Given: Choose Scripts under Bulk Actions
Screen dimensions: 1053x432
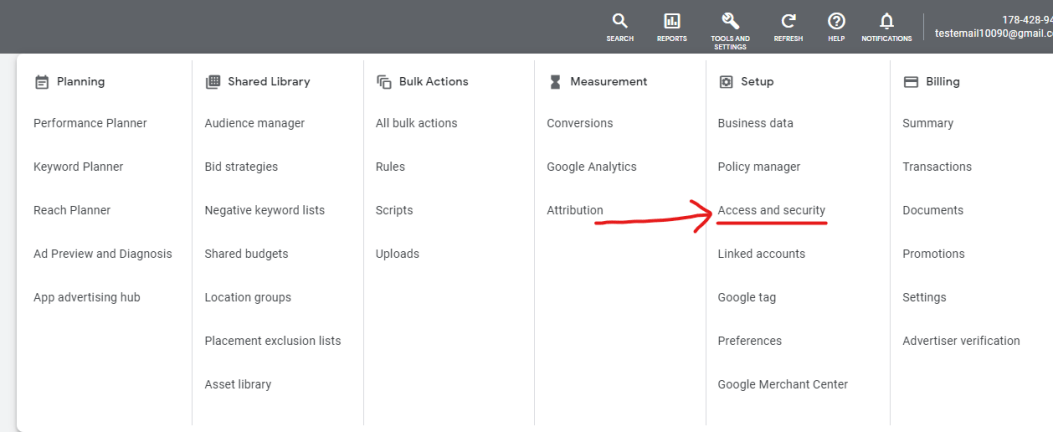Looking at the screenshot, I should click(394, 211).
